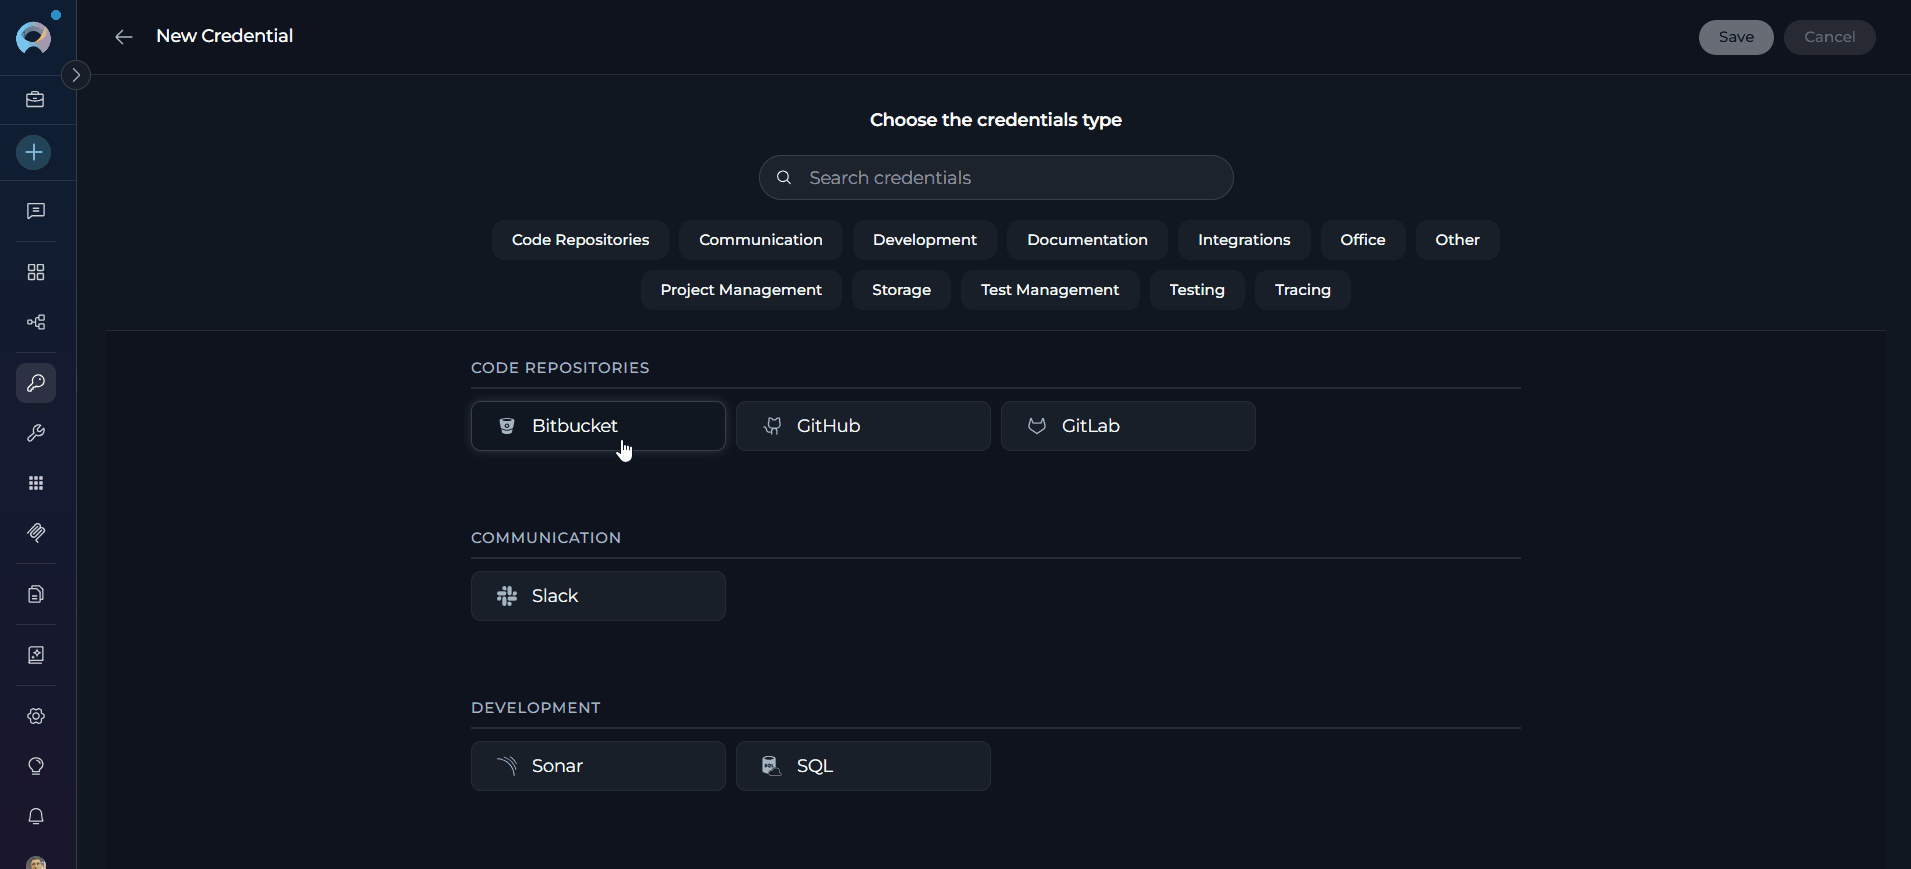Open the dotted grid apps sidebar icon
The height and width of the screenshot is (869, 1911).
tap(36, 483)
